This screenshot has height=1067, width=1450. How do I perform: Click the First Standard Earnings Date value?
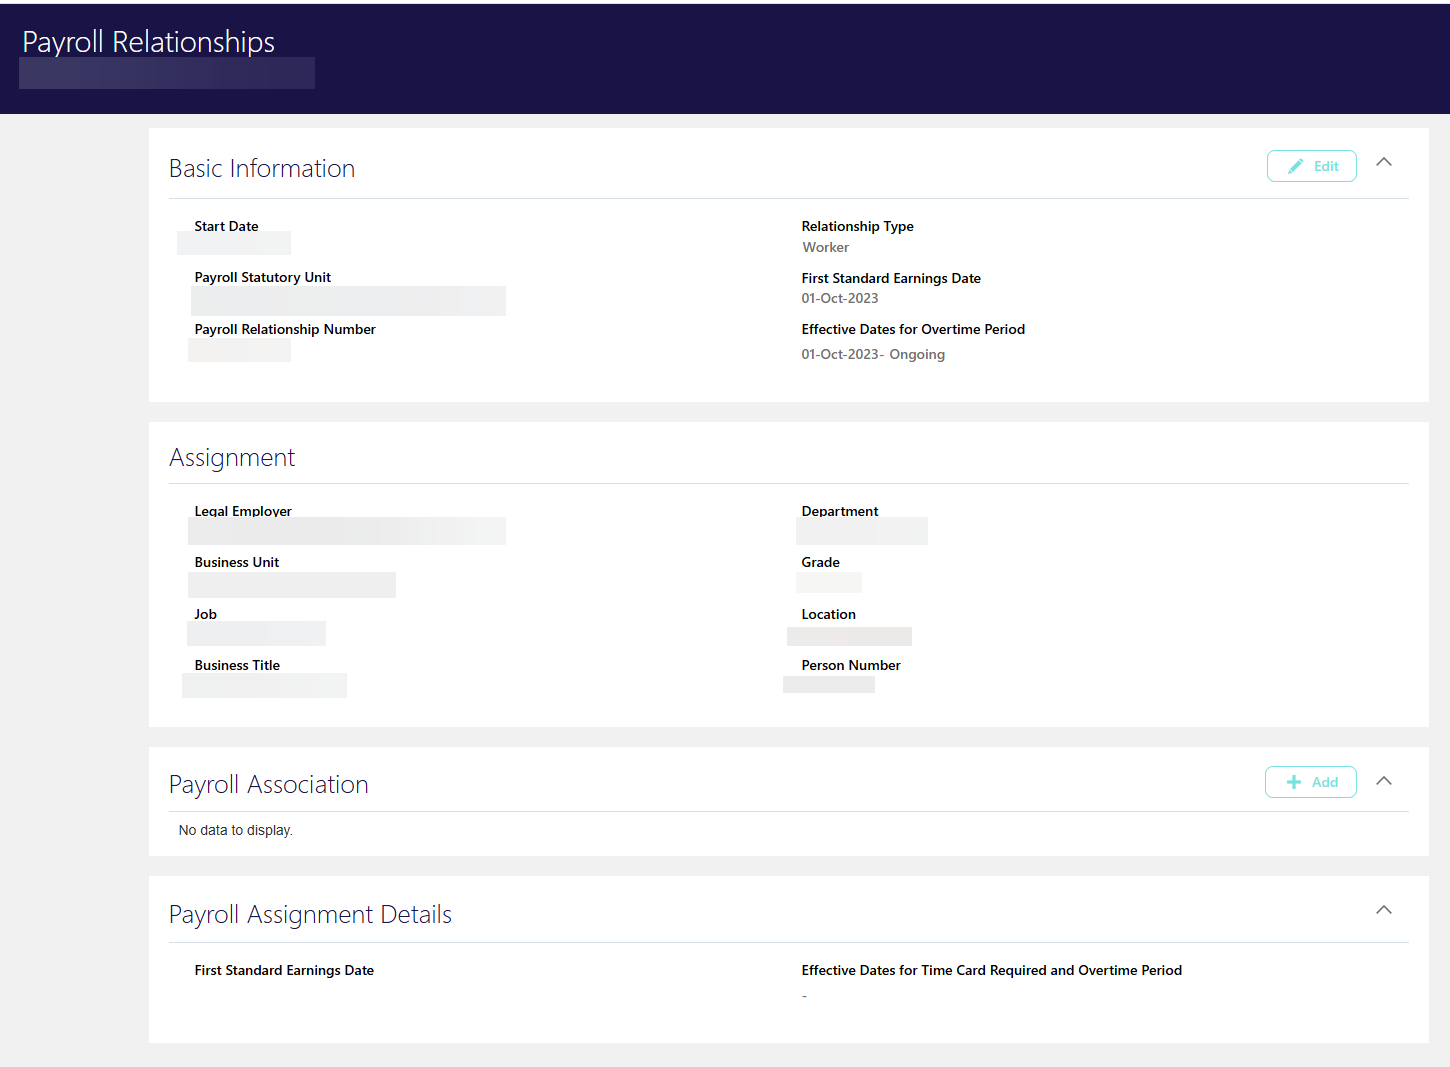840,298
